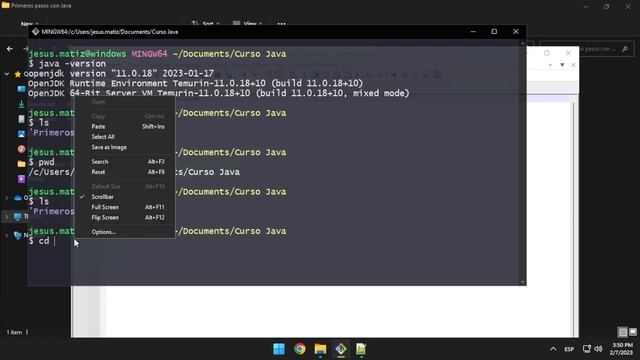Minimize the MINGW64 terminal window
Viewport: 640px width, 360px height.
pos(473,31)
